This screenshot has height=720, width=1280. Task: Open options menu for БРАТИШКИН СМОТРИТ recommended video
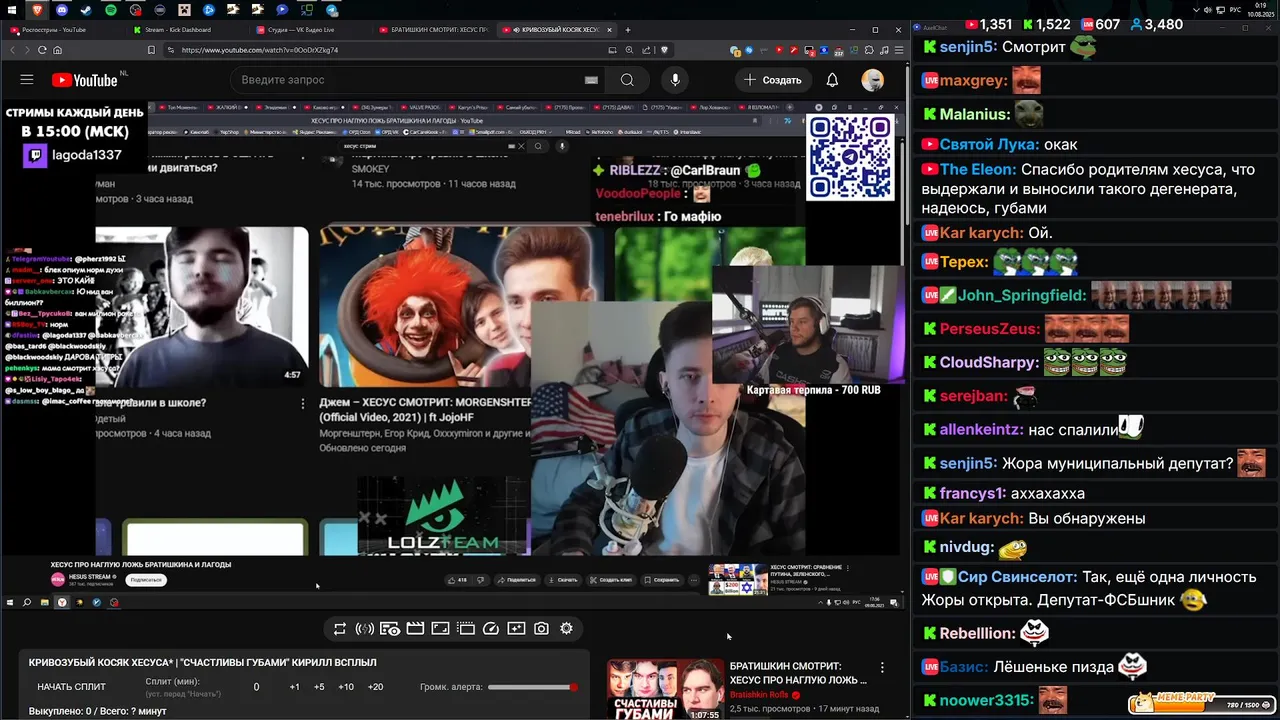882,667
